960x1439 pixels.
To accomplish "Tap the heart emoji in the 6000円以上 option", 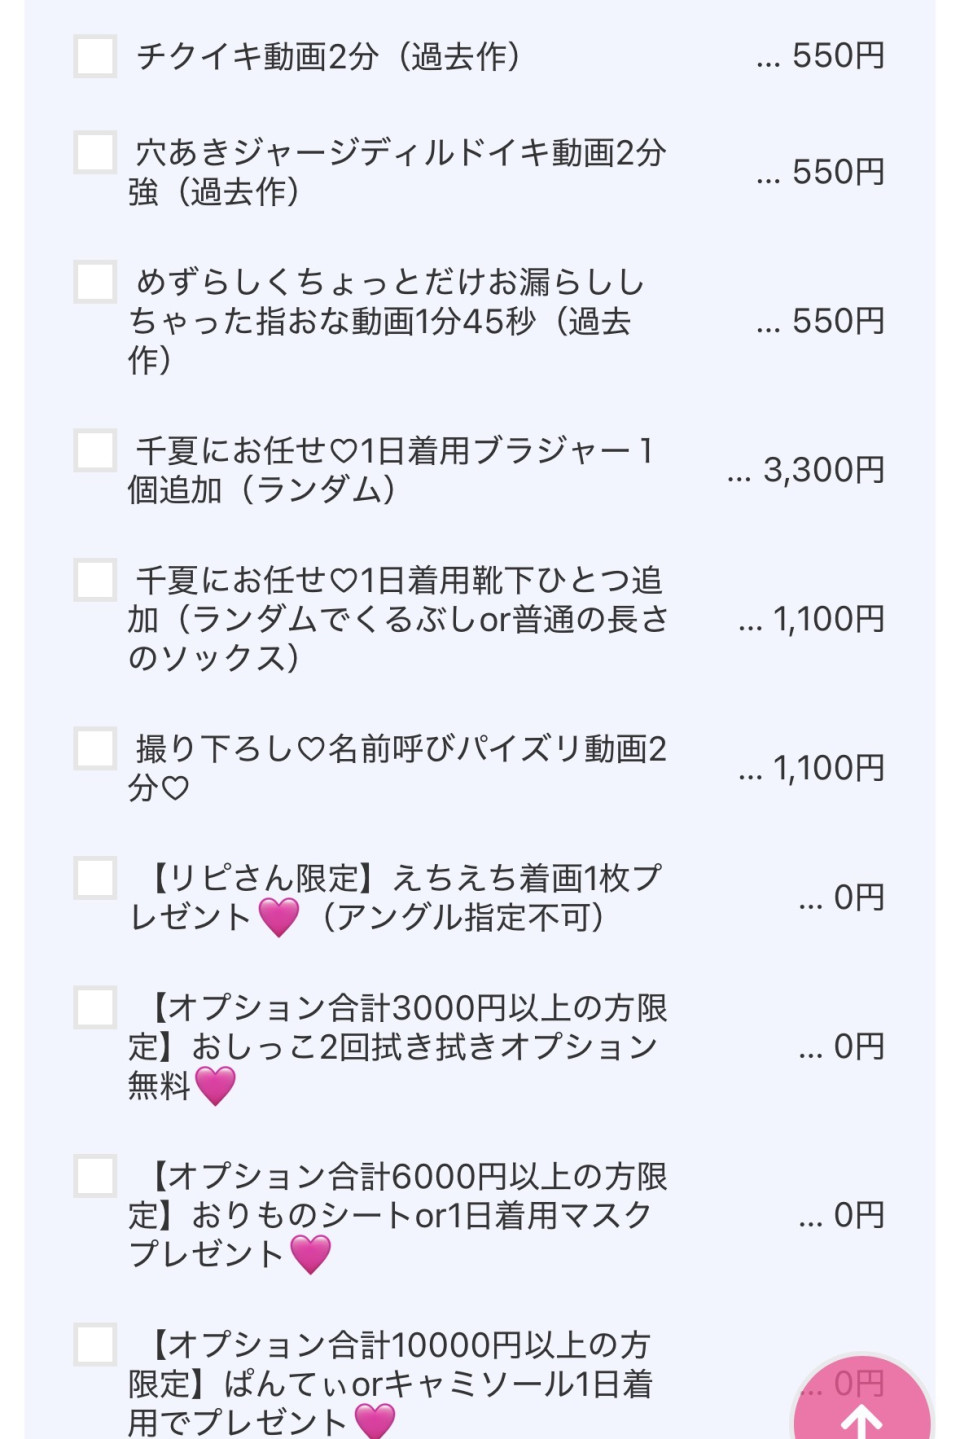I will click(311, 1254).
